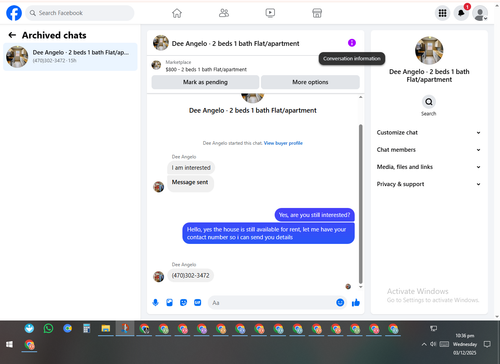The height and width of the screenshot is (364, 500).
Task: Open the Marketplace icon in top navigation
Action: (x=317, y=13)
